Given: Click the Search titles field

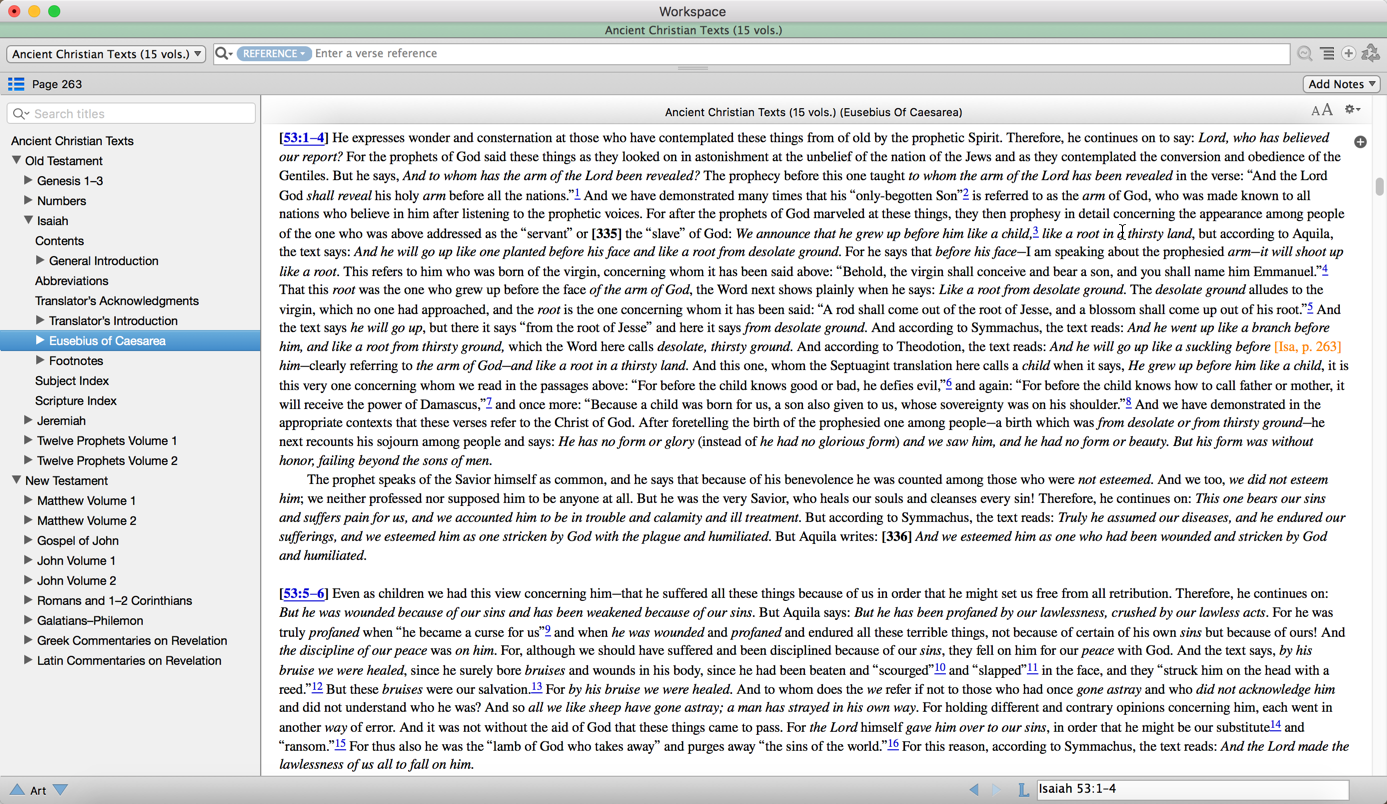Looking at the screenshot, I should click(x=131, y=114).
